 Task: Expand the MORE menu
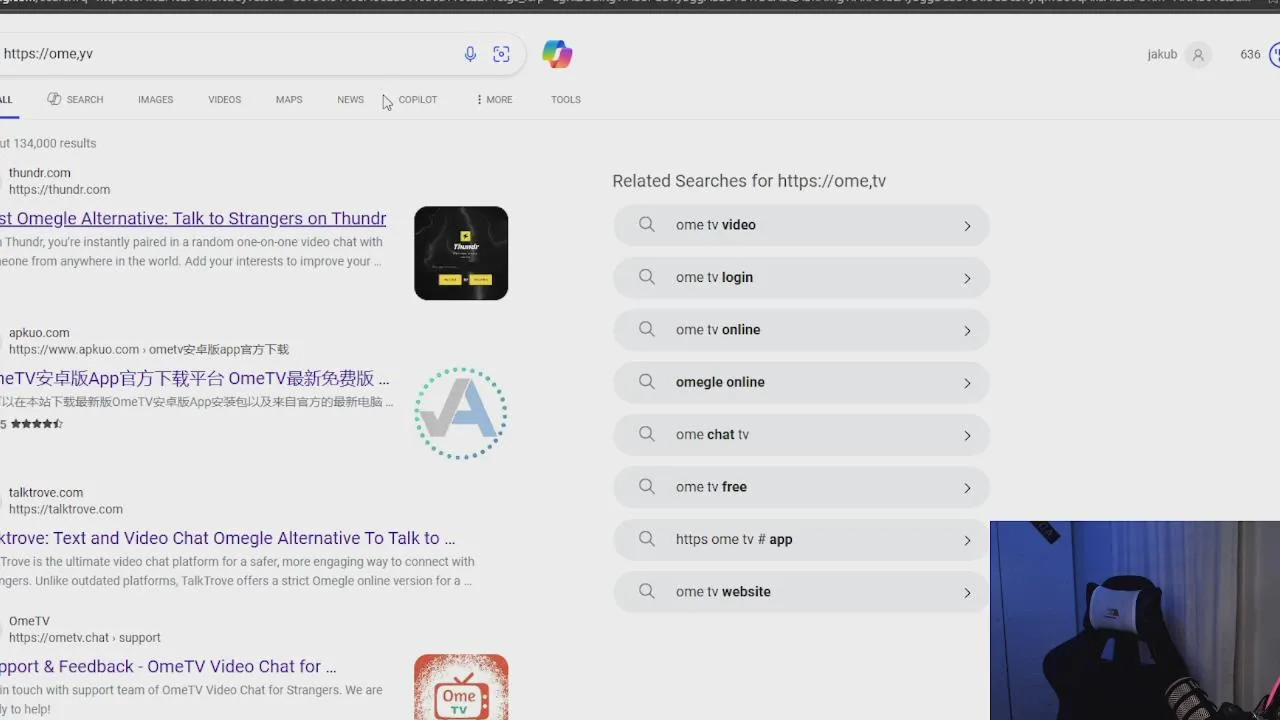[x=494, y=100]
